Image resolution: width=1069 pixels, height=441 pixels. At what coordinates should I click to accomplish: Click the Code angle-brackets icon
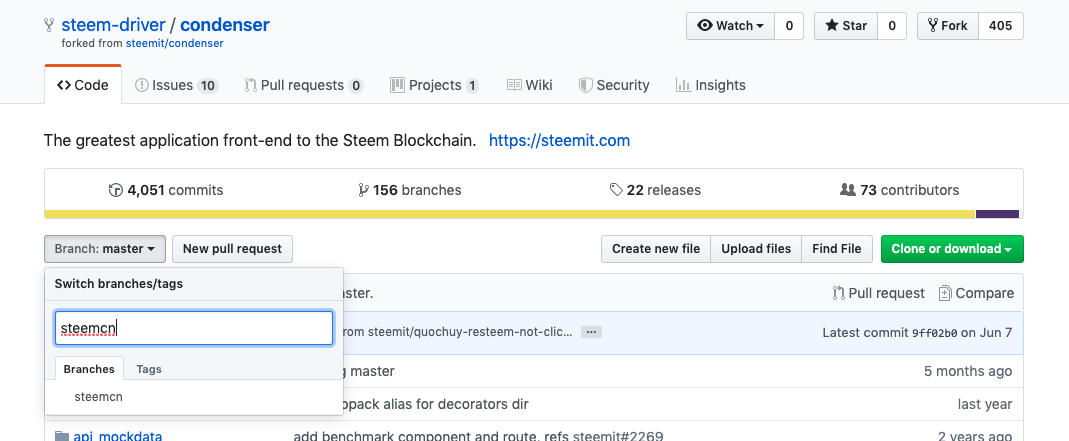click(64, 85)
